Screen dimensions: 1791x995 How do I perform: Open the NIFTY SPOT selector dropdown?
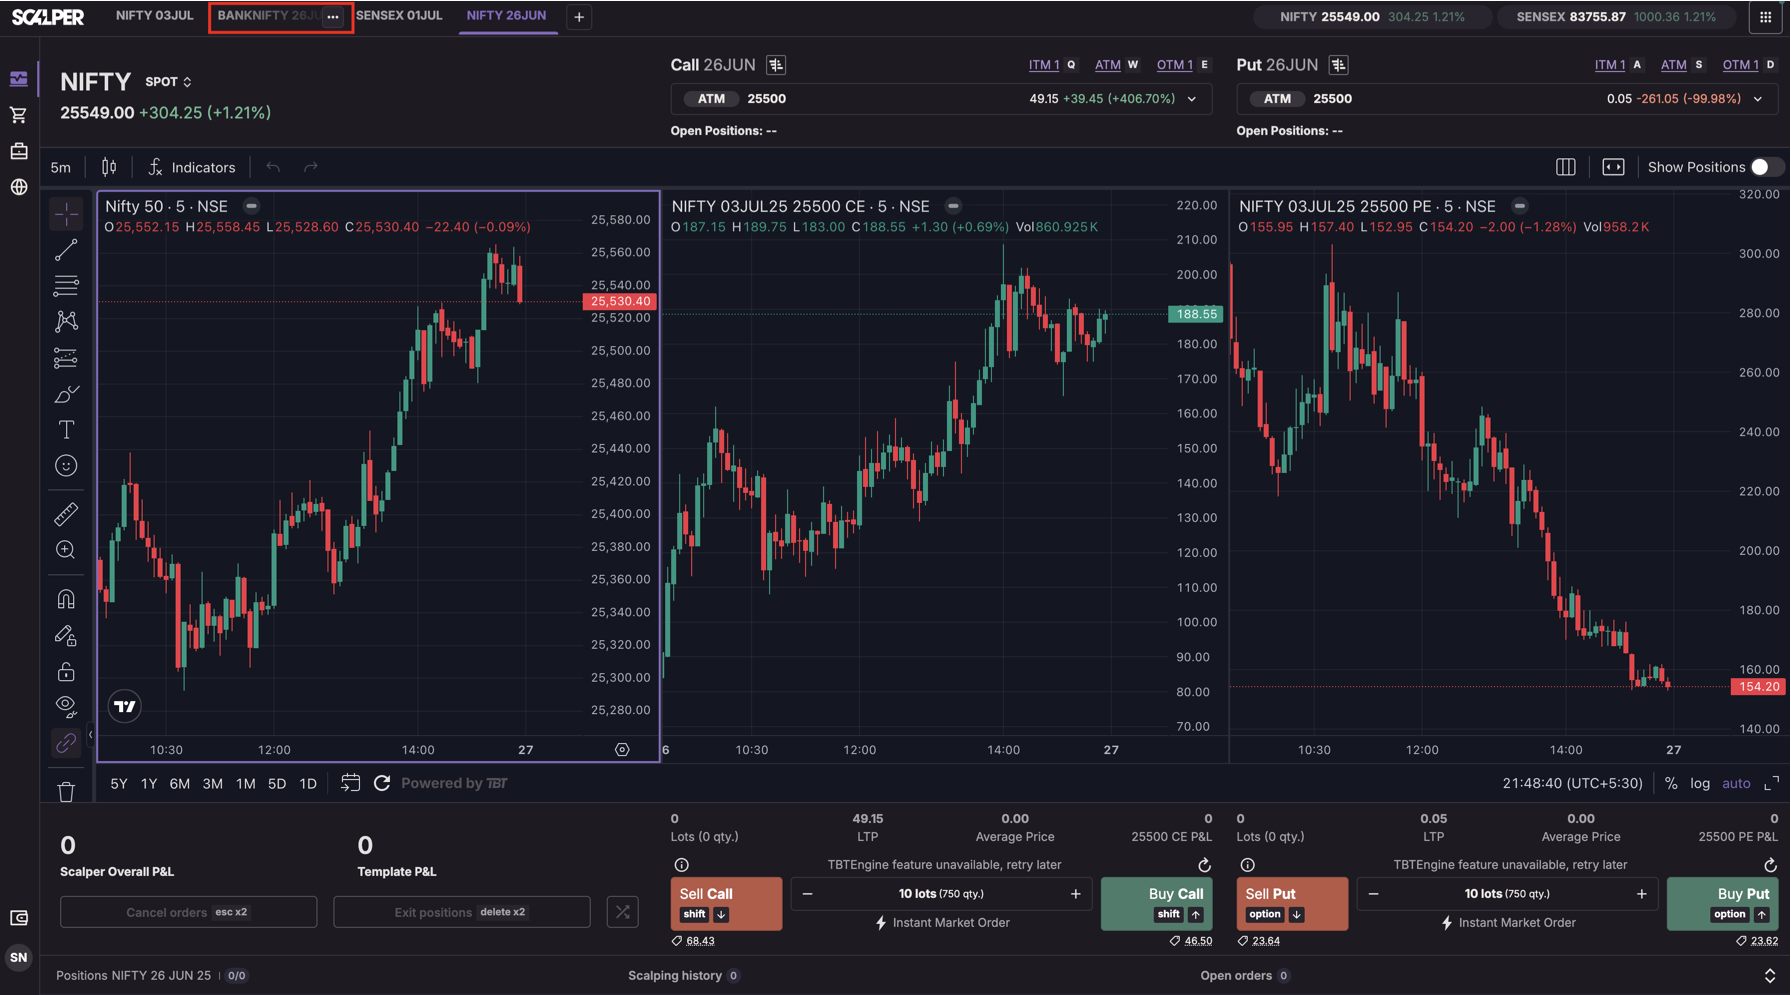click(168, 82)
